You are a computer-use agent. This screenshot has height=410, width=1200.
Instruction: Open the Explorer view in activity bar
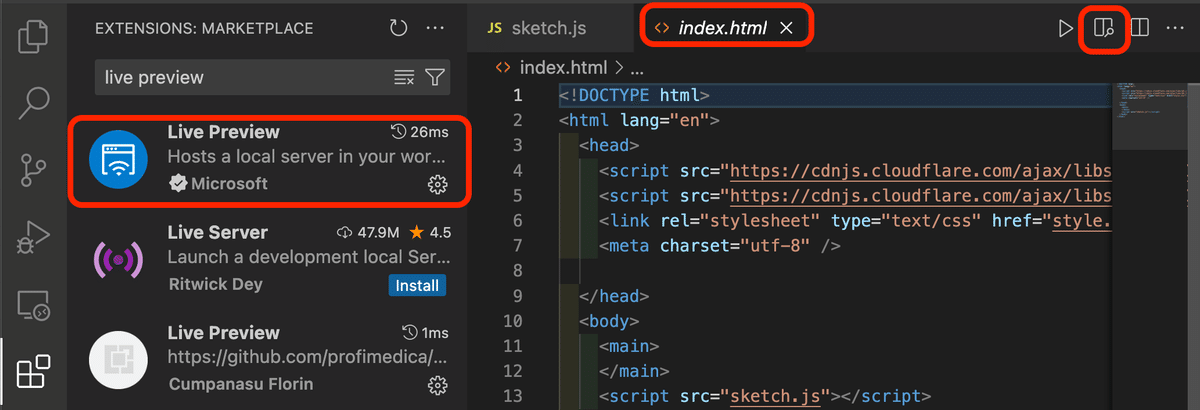(x=34, y=38)
